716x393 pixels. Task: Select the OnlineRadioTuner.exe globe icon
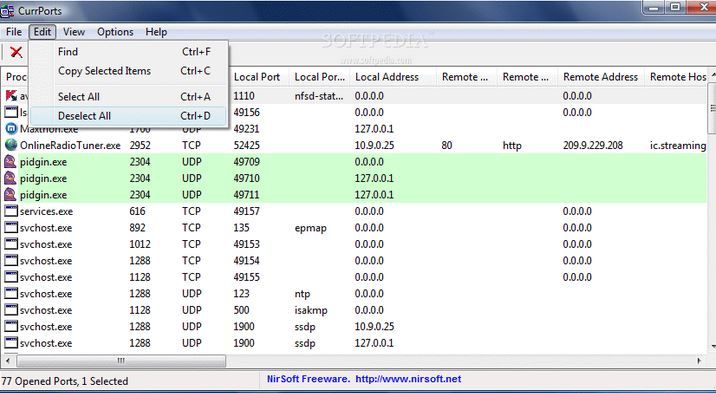pyautogui.click(x=11, y=145)
